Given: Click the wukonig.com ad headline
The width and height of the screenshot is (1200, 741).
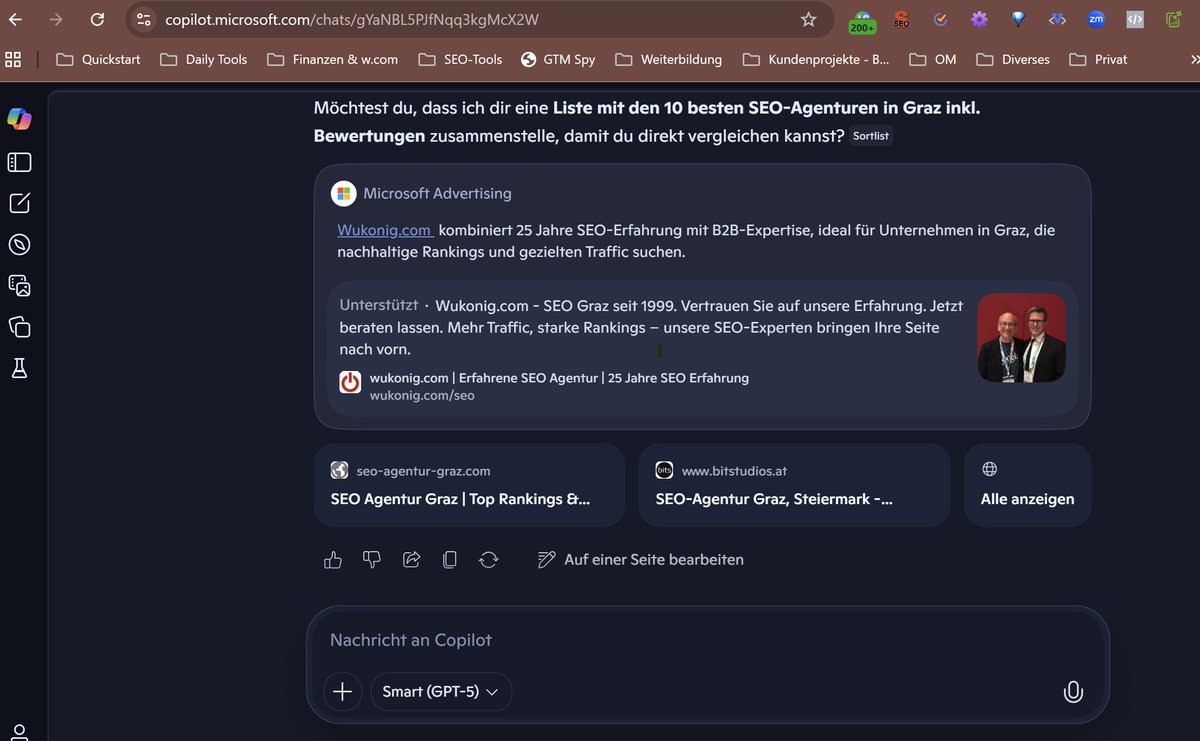Looking at the screenshot, I should [x=559, y=378].
